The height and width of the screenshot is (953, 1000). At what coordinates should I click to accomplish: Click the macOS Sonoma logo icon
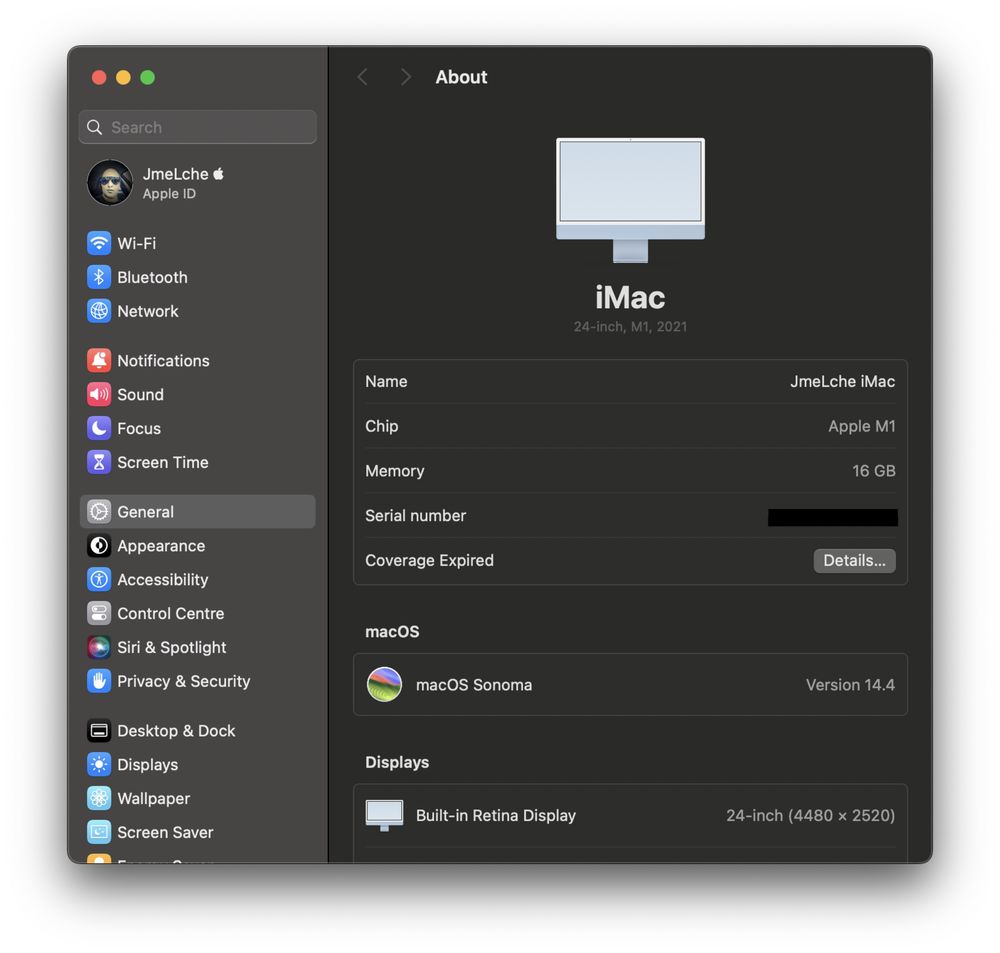tap(385, 684)
